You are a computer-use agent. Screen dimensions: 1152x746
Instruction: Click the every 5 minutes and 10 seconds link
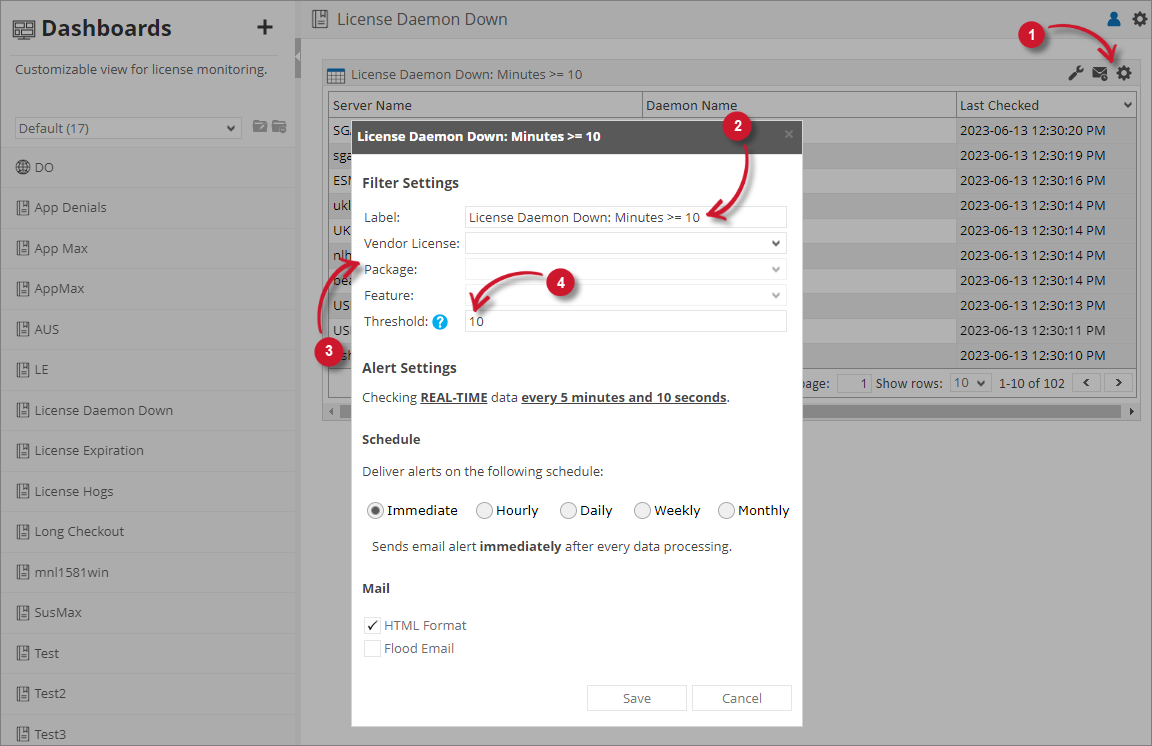click(624, 398)
